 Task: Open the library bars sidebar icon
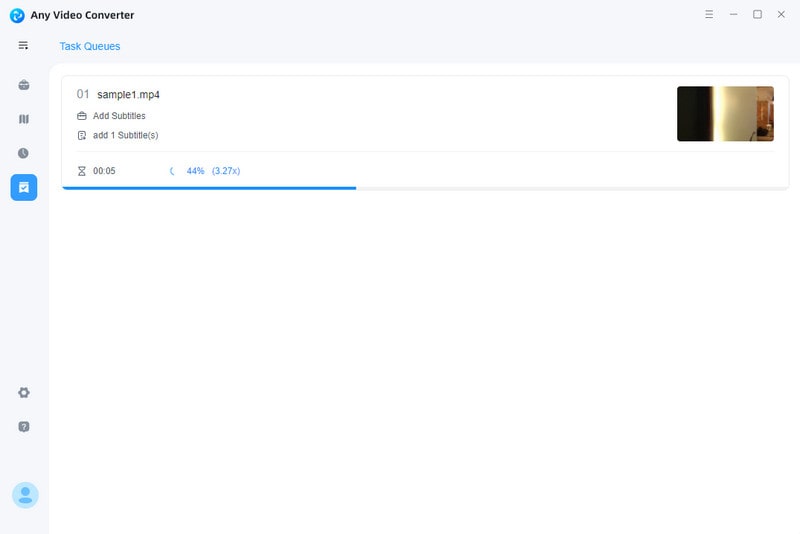[x=23, y=119]
